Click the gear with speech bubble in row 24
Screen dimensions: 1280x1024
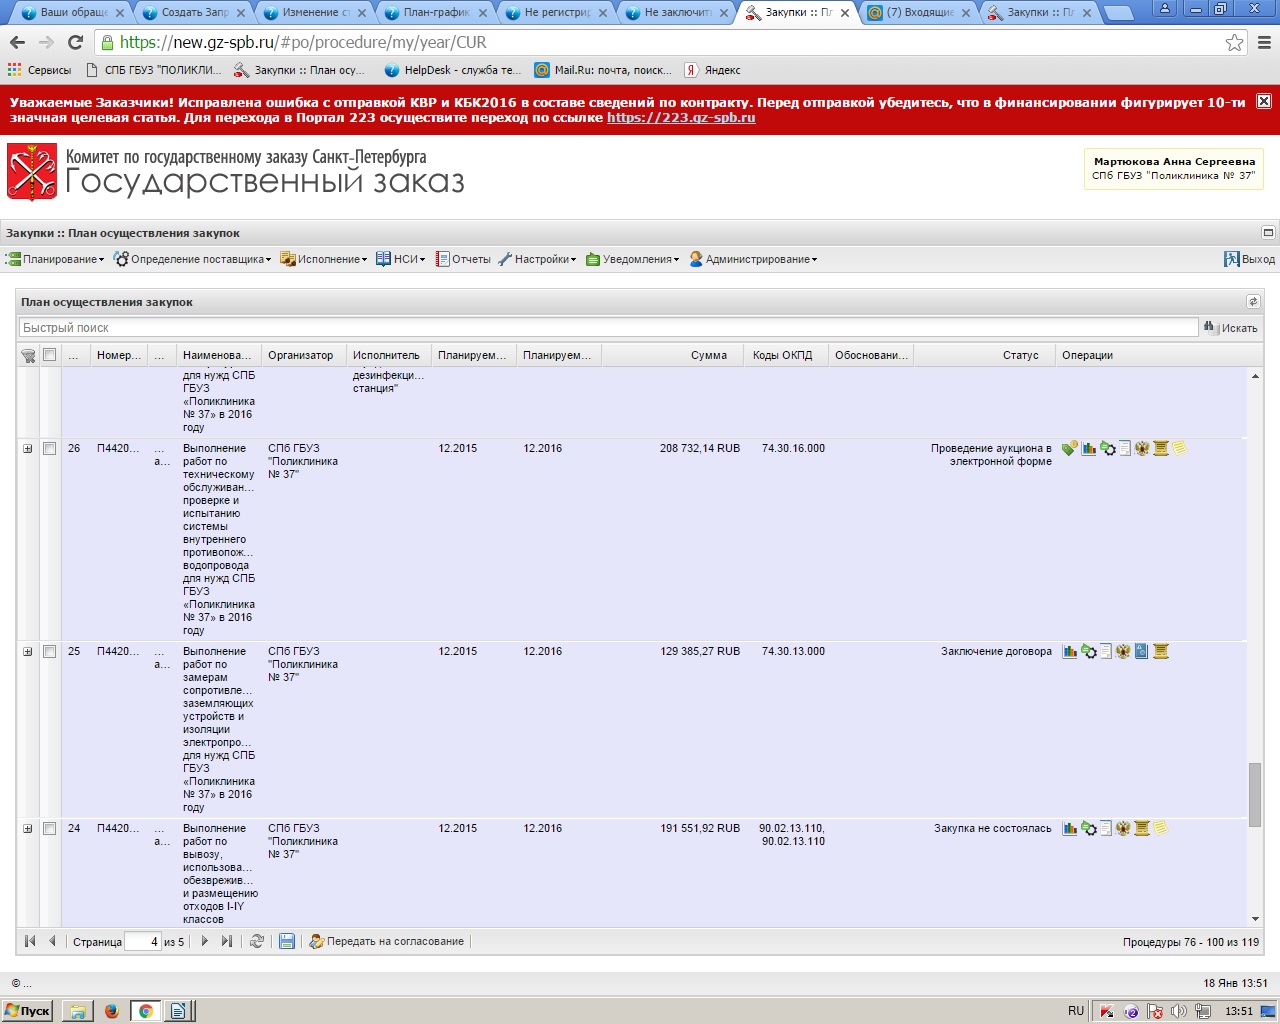click(x=1089, y=829)
